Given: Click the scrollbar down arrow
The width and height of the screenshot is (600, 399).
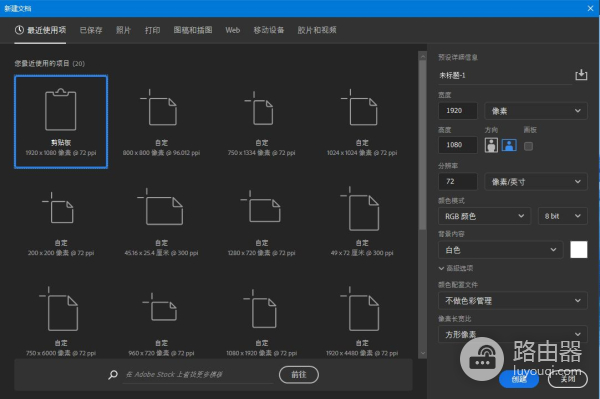Looking at the screenshot, I should pyautogui.click(x=422, y=353).
